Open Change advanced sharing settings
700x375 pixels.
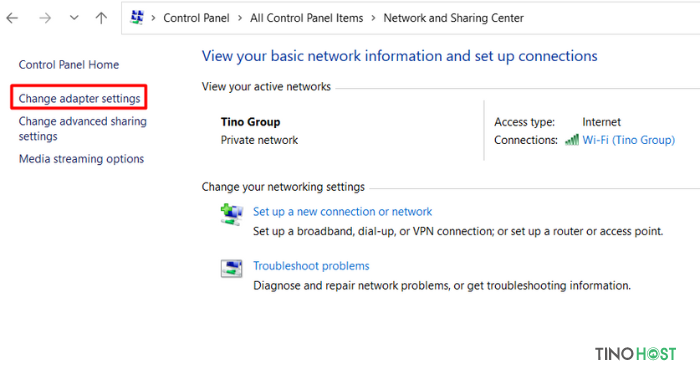click(x=83, y=129)
